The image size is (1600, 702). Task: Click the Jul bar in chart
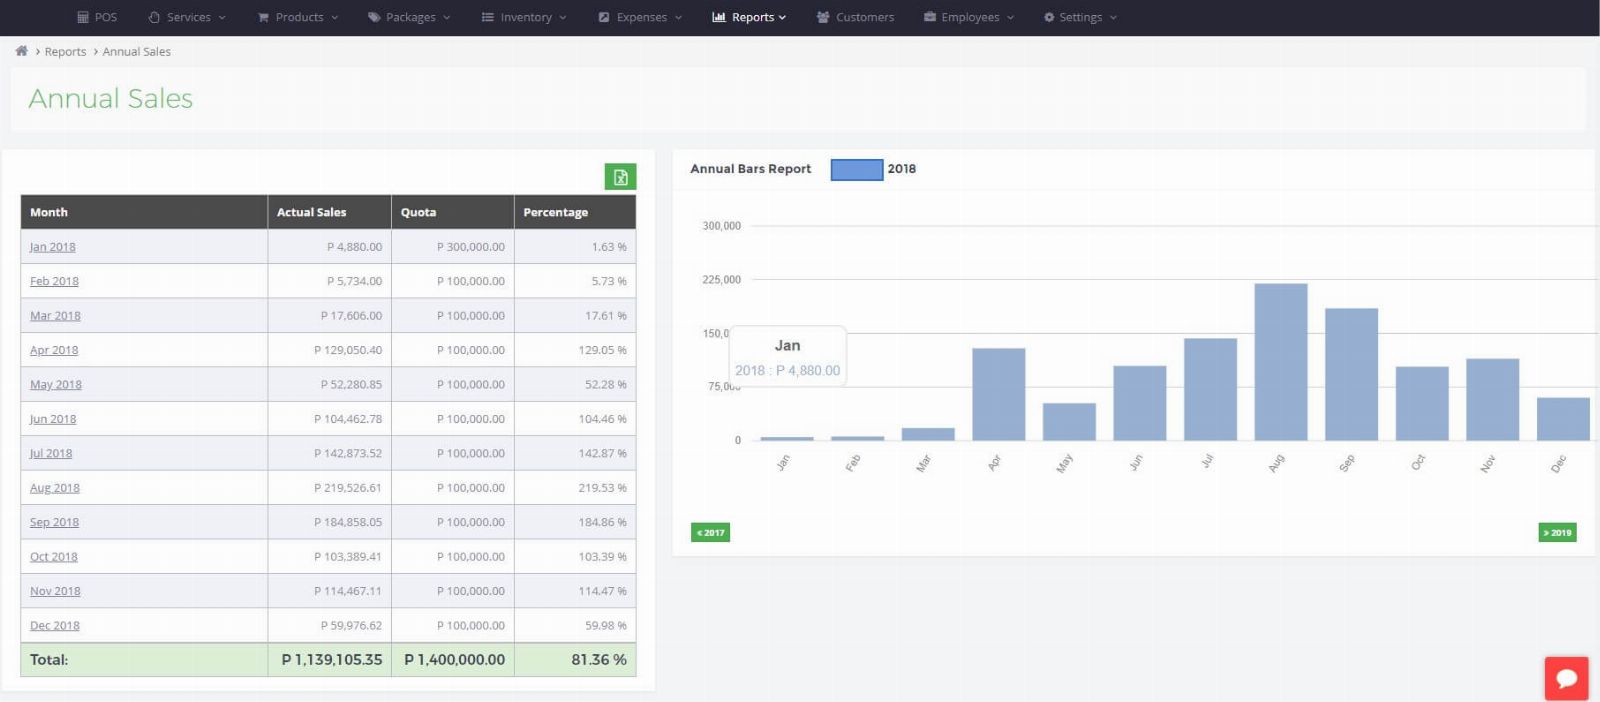[x=1210, y=389]
